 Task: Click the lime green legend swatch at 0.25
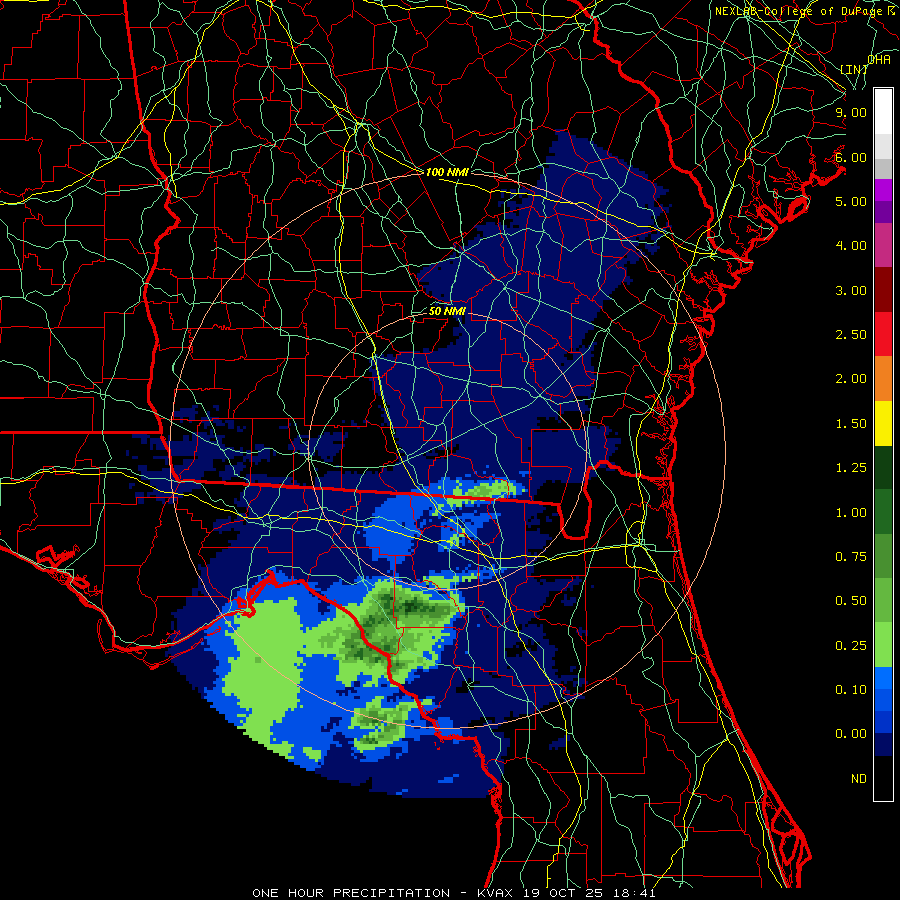coord(883,645)
